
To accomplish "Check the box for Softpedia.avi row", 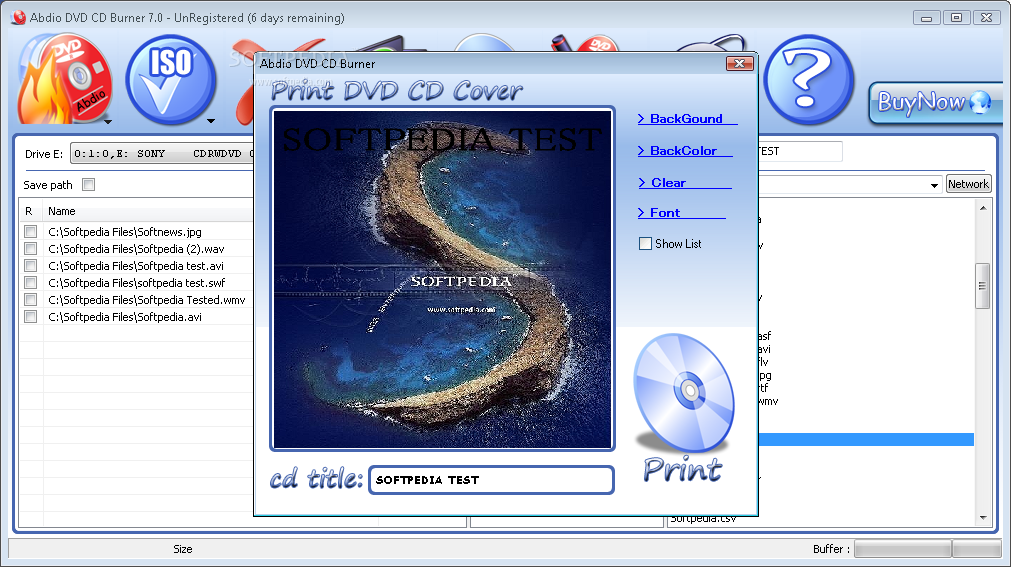I will click(x=30, y=316).
